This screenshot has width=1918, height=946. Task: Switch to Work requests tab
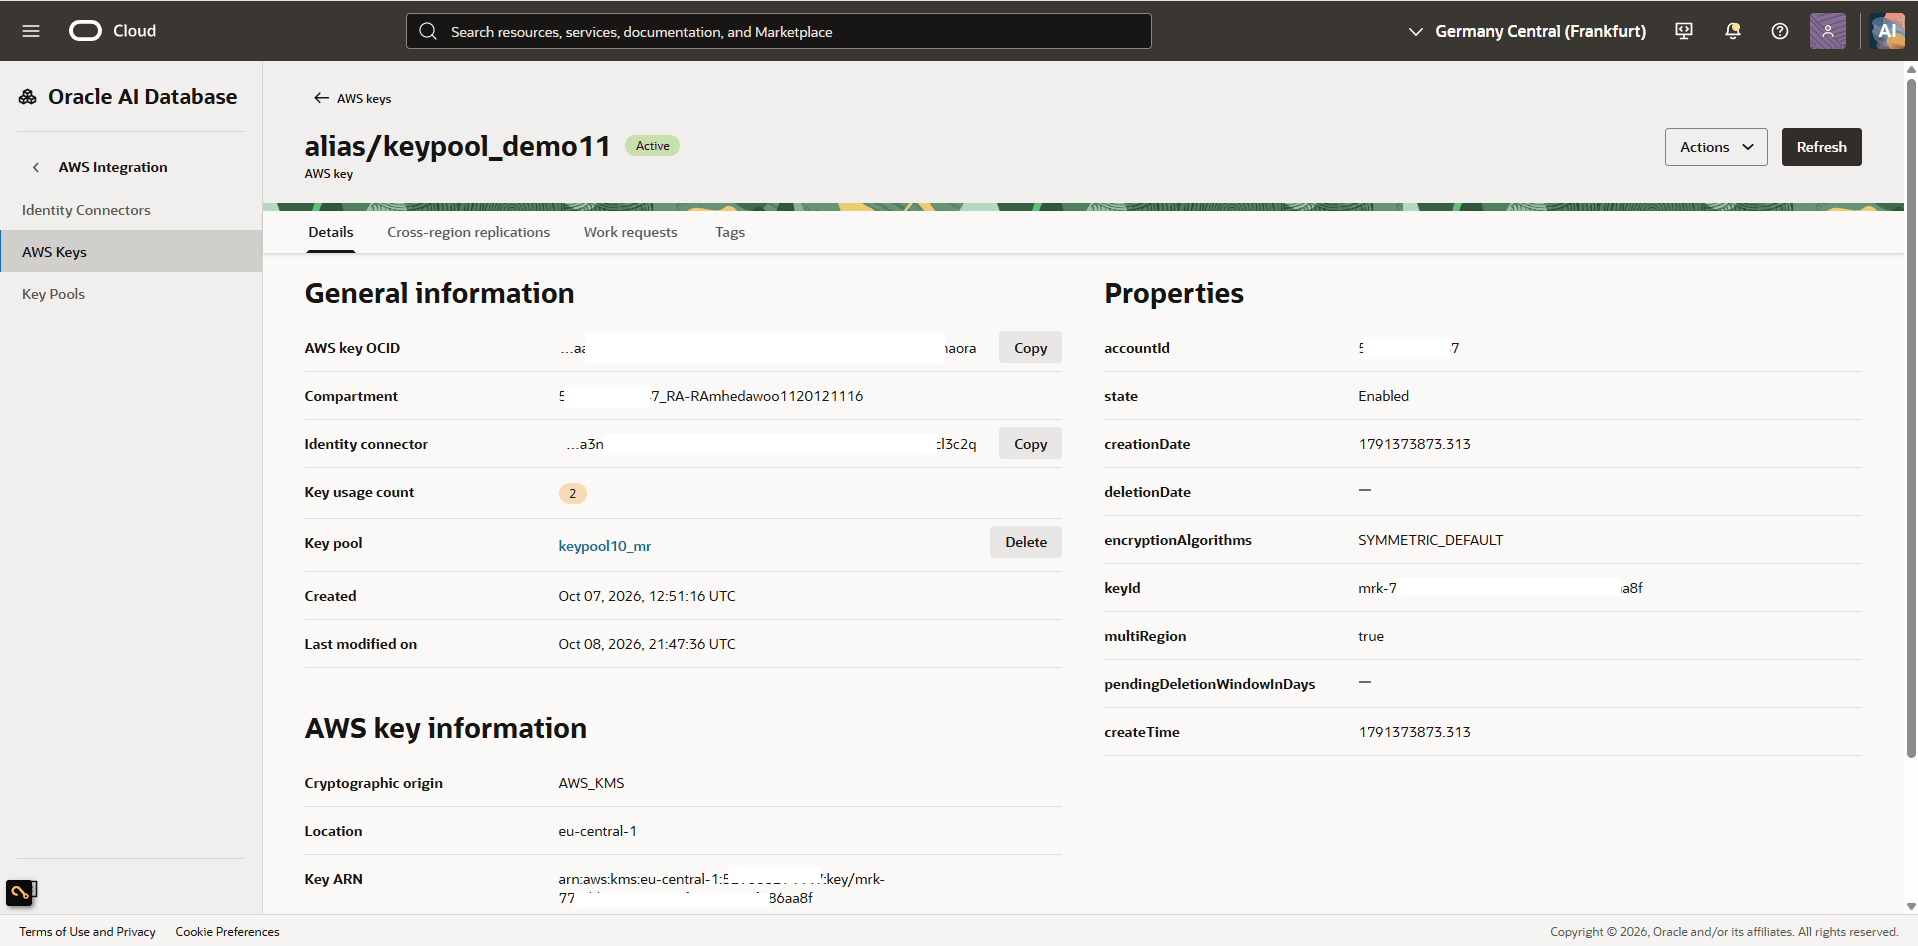point(630,232)
